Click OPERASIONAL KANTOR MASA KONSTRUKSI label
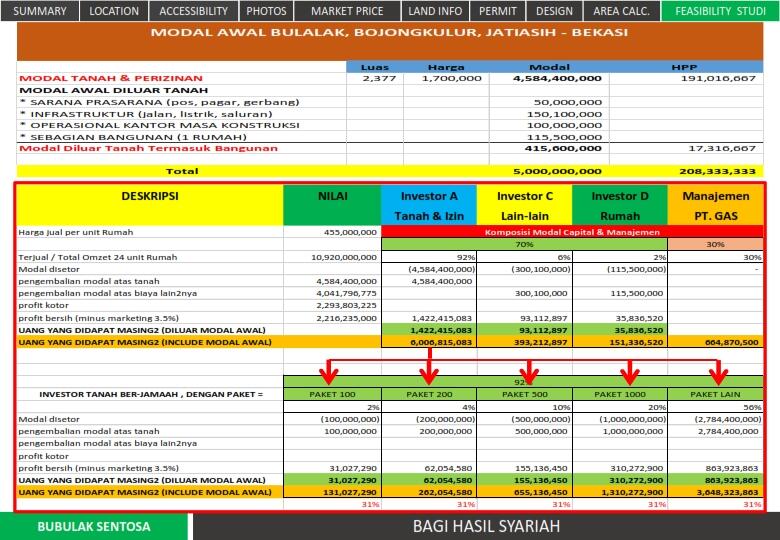 160,125
